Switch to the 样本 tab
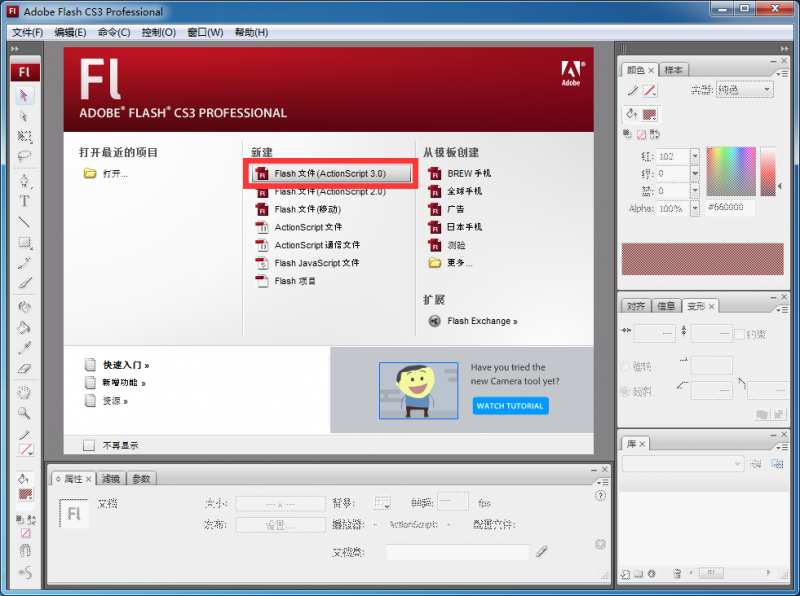The height and width of the screenshot is (596, 800). 673,70
